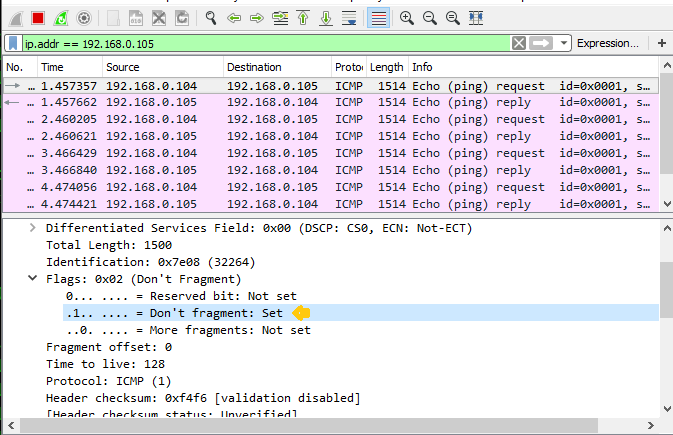Viewport: 673px width, 435px height.
Task: Open recent display filters dropdown arrow
Action: [x=564, y=43]
